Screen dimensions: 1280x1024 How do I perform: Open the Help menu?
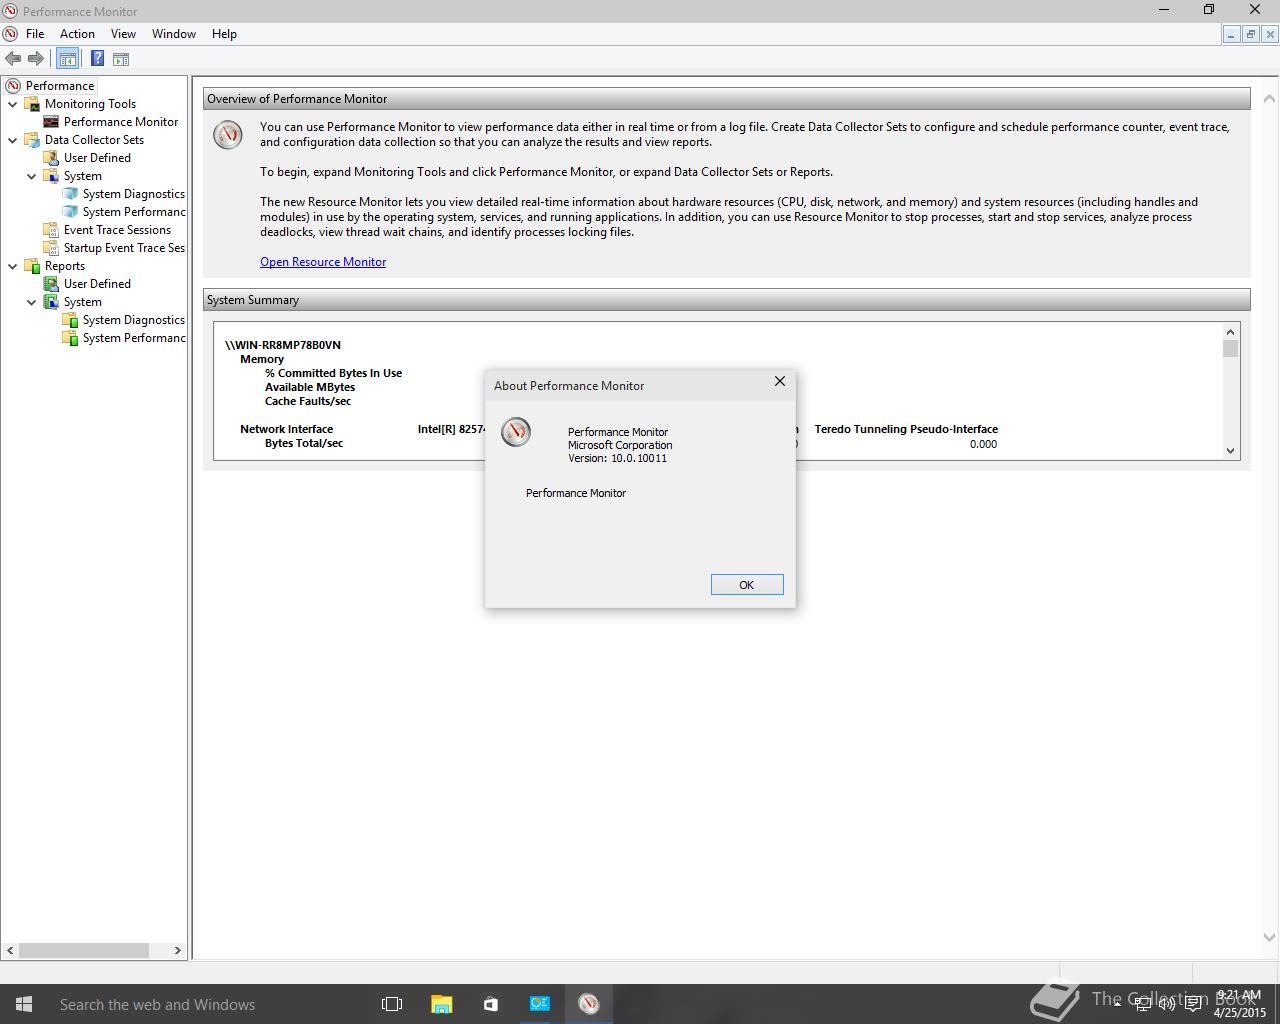pos(224,34)
